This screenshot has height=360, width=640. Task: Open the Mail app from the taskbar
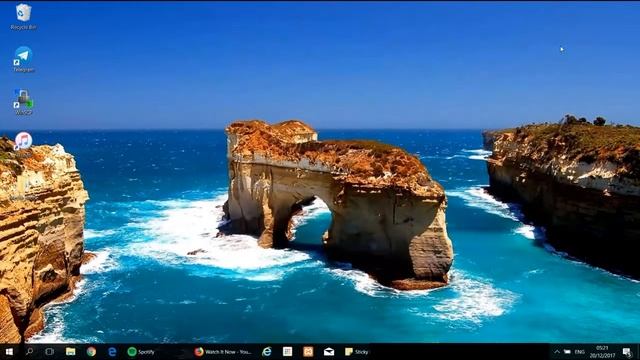point(329,351)
